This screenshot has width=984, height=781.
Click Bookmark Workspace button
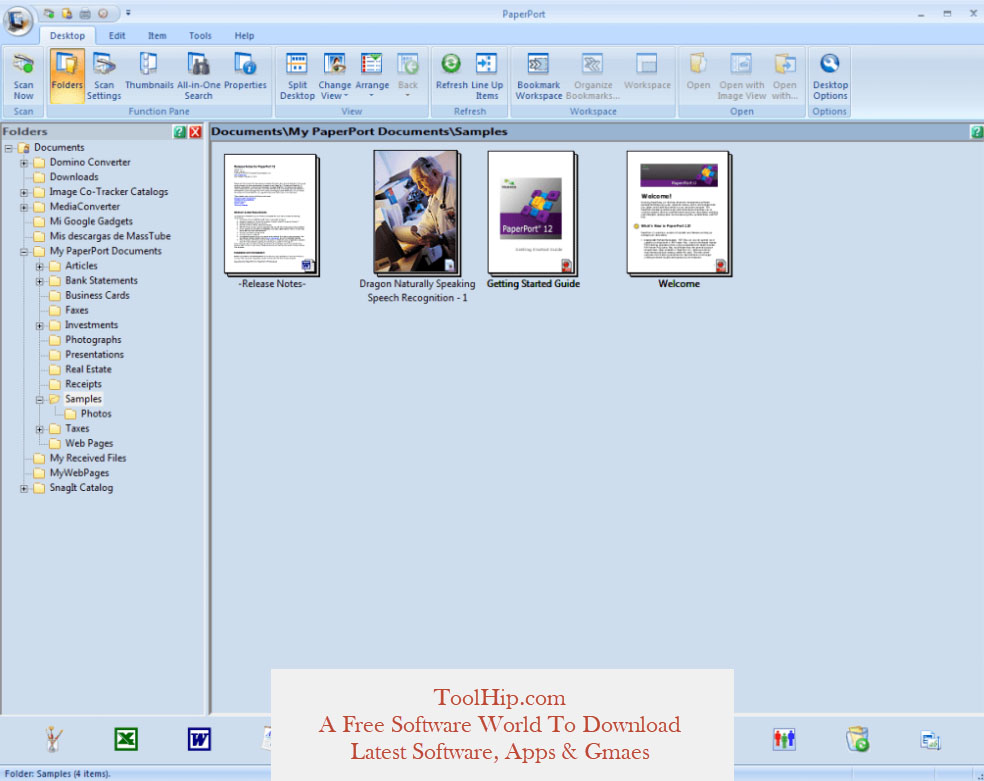[x=538, y=76]
